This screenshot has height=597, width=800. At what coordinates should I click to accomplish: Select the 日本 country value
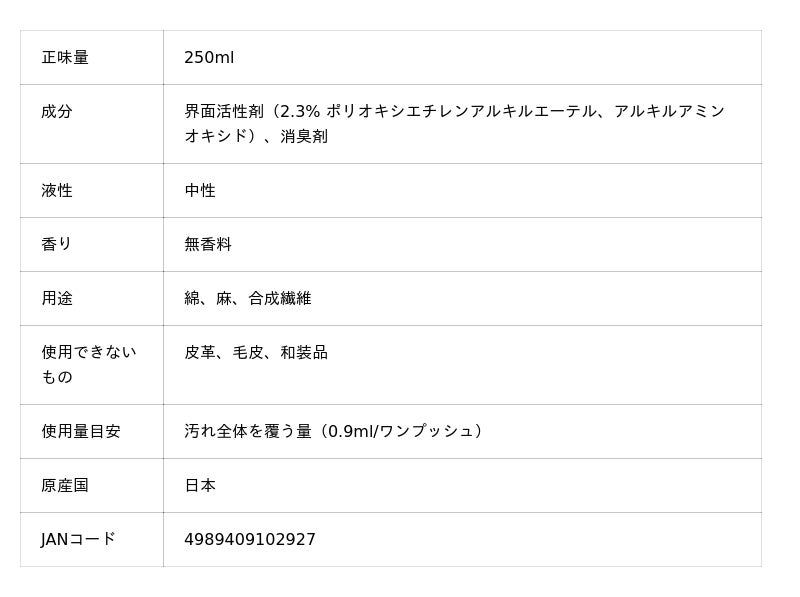click(200, 485)
